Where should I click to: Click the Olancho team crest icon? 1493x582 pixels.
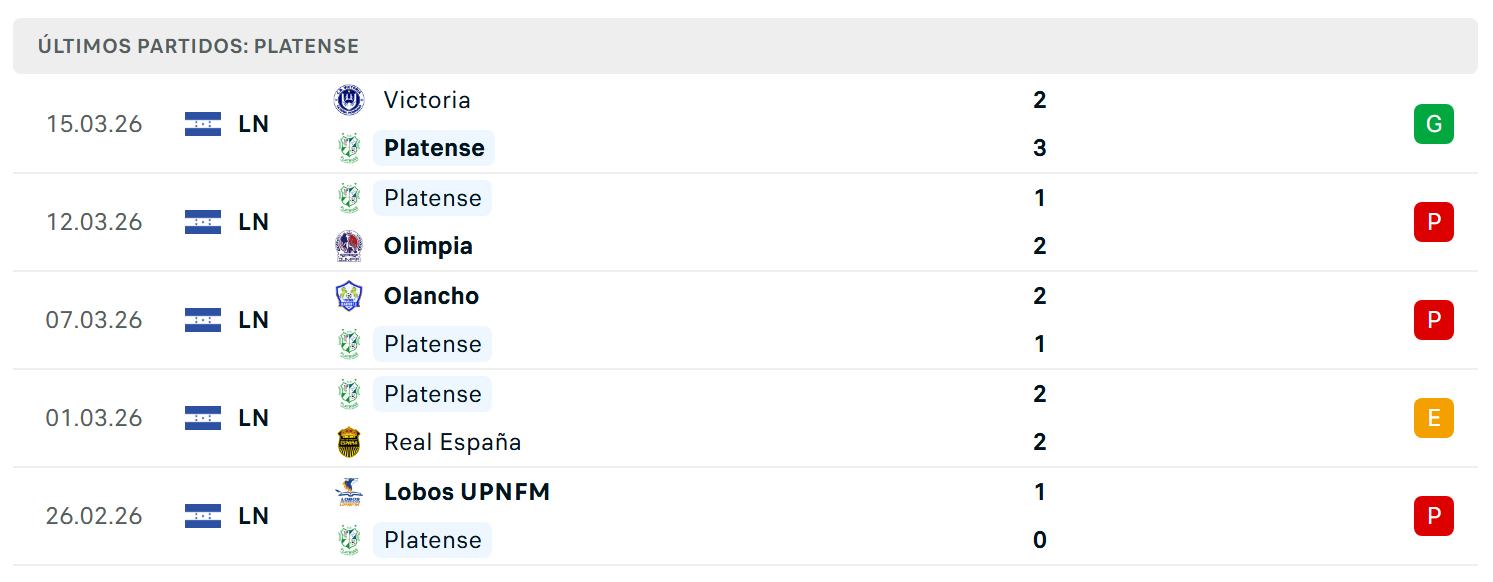coord(349,296)
